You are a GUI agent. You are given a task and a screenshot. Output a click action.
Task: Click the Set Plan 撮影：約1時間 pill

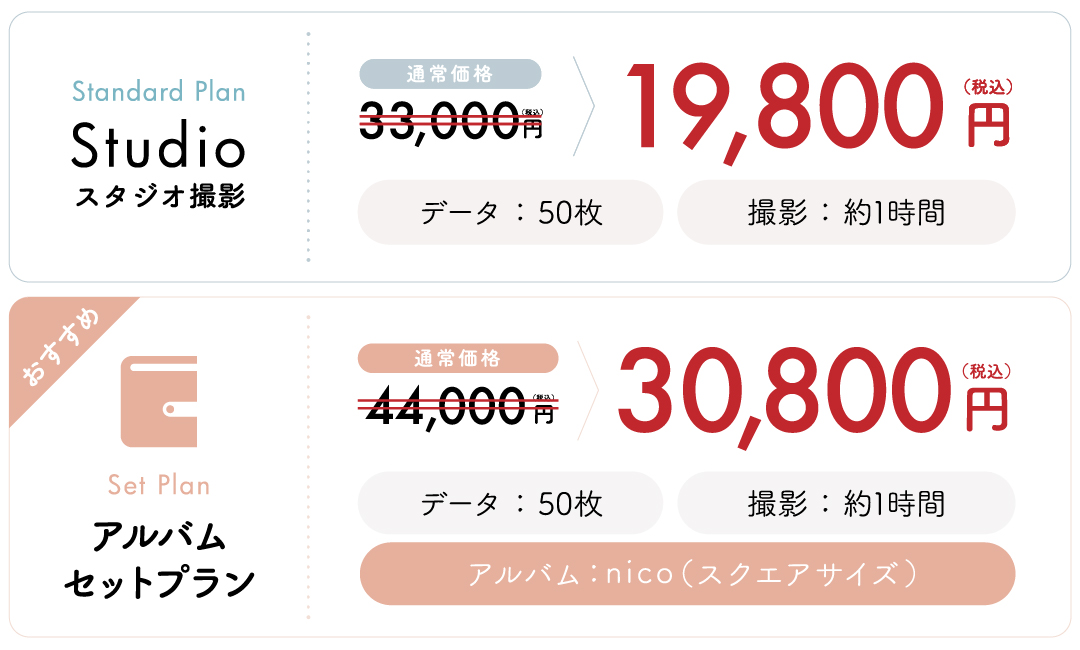[x=846, y=503]
